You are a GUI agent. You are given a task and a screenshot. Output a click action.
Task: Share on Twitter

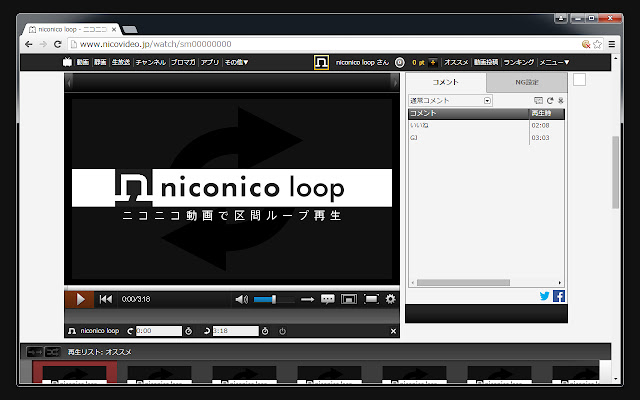[x=544, y=296]
